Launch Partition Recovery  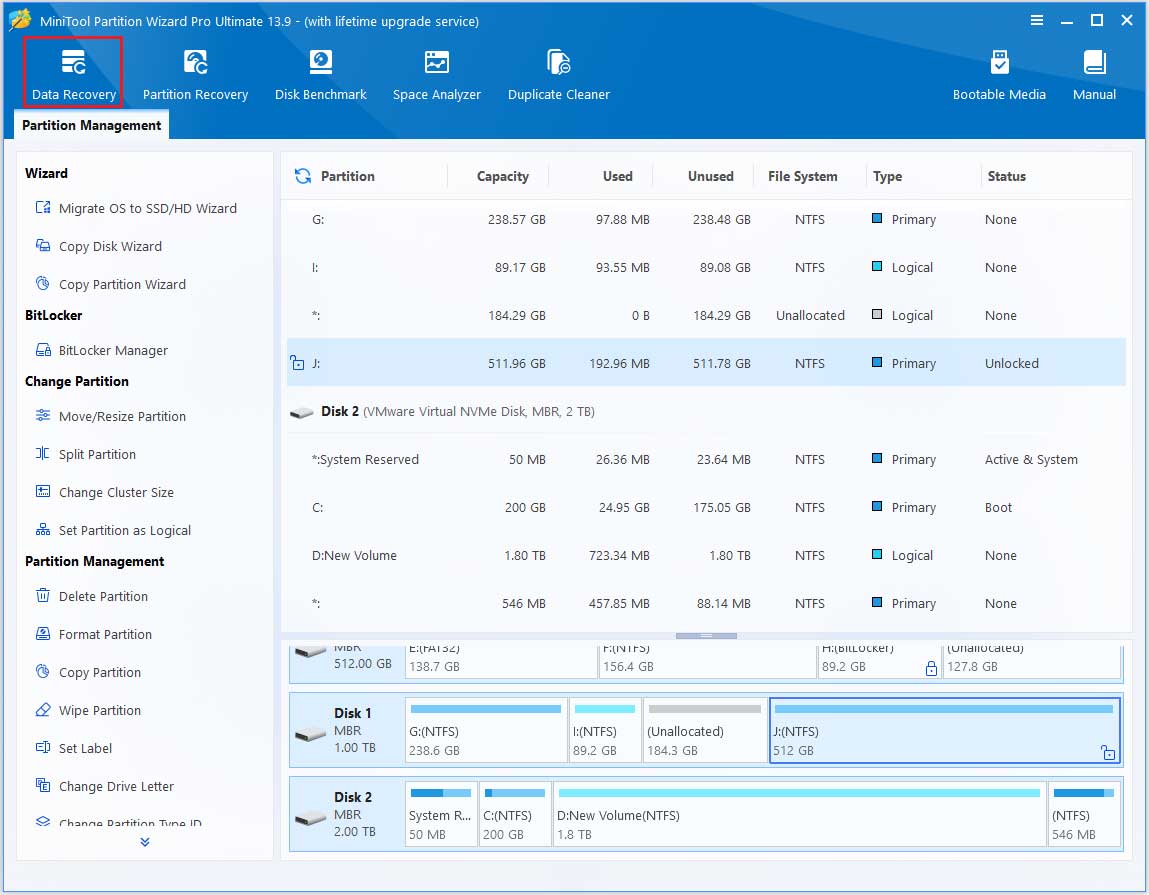(x=195, y=75)
